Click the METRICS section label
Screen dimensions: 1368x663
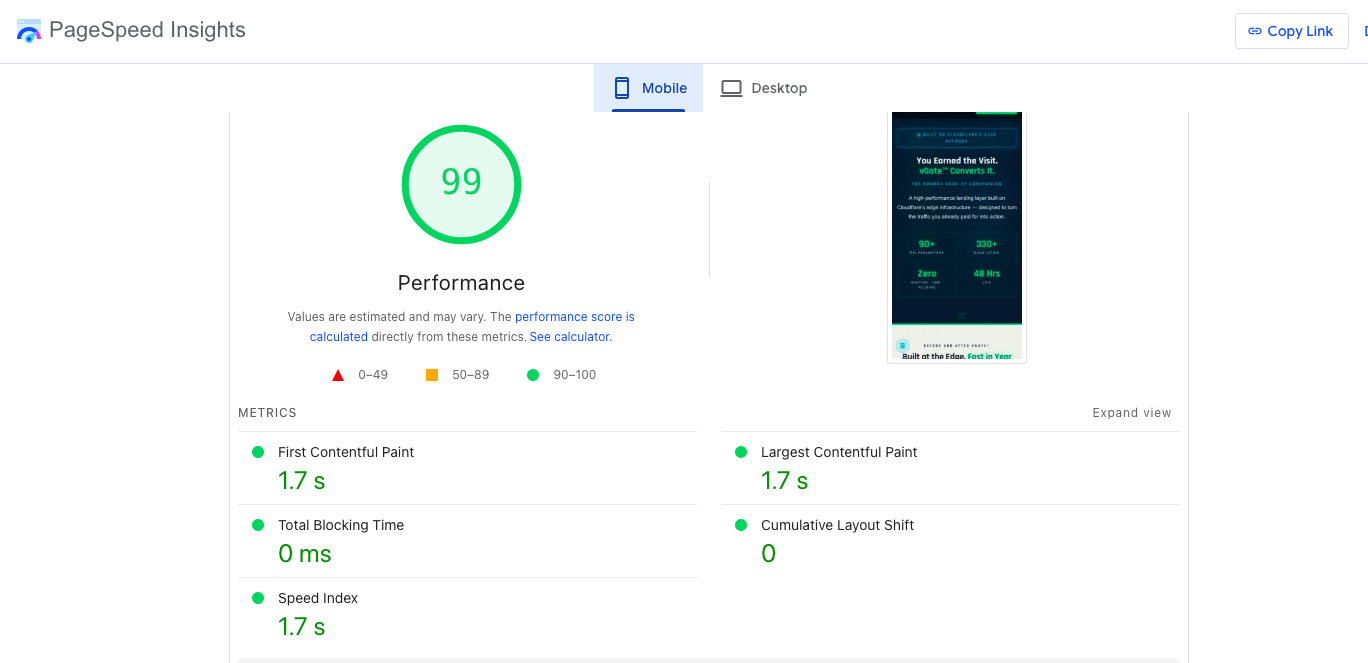coord(267,413)
